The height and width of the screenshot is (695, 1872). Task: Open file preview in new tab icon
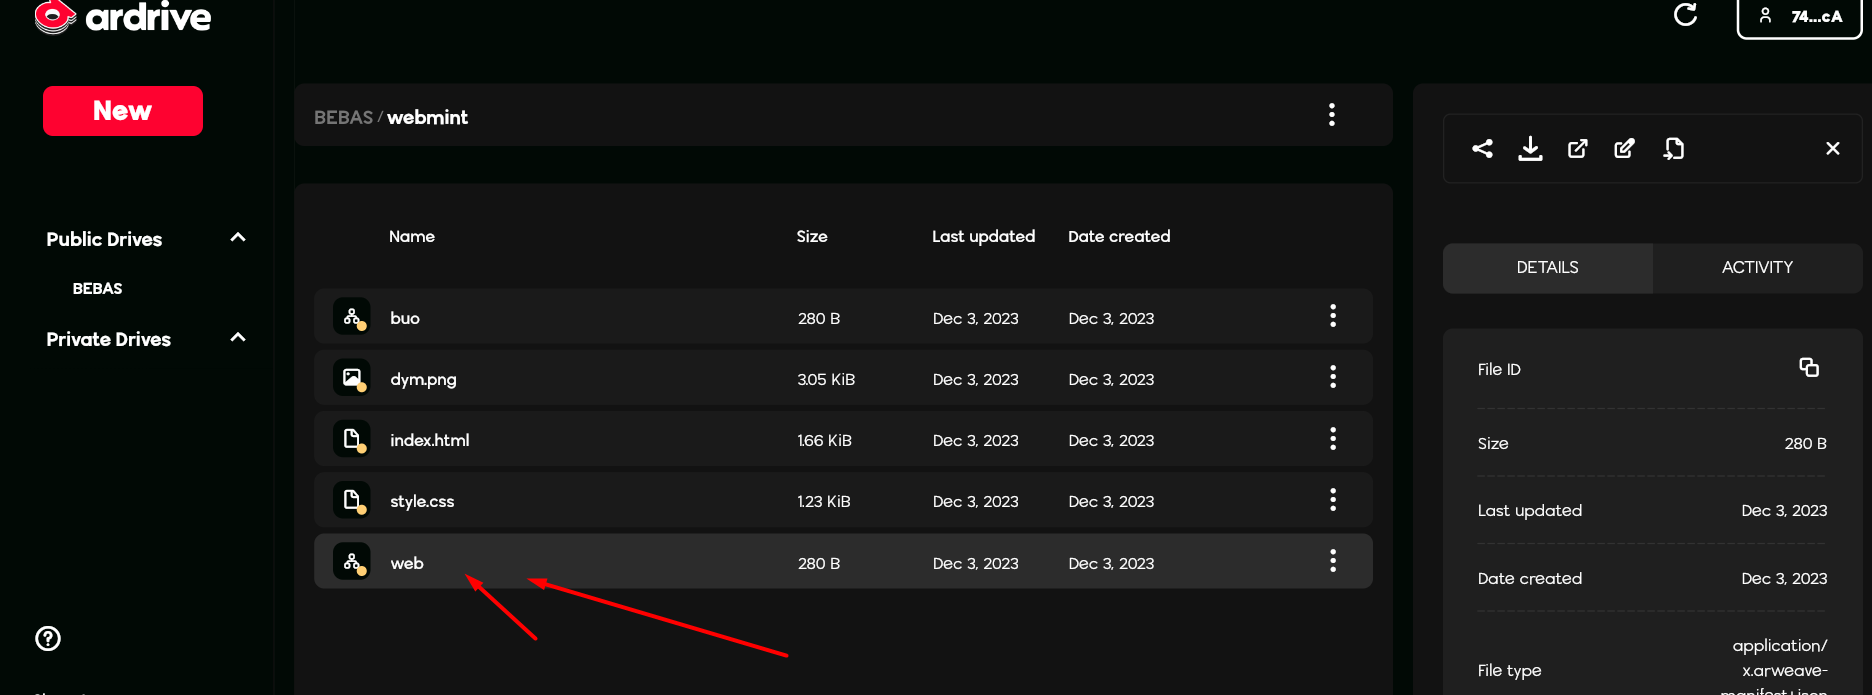pos(1577,149)
